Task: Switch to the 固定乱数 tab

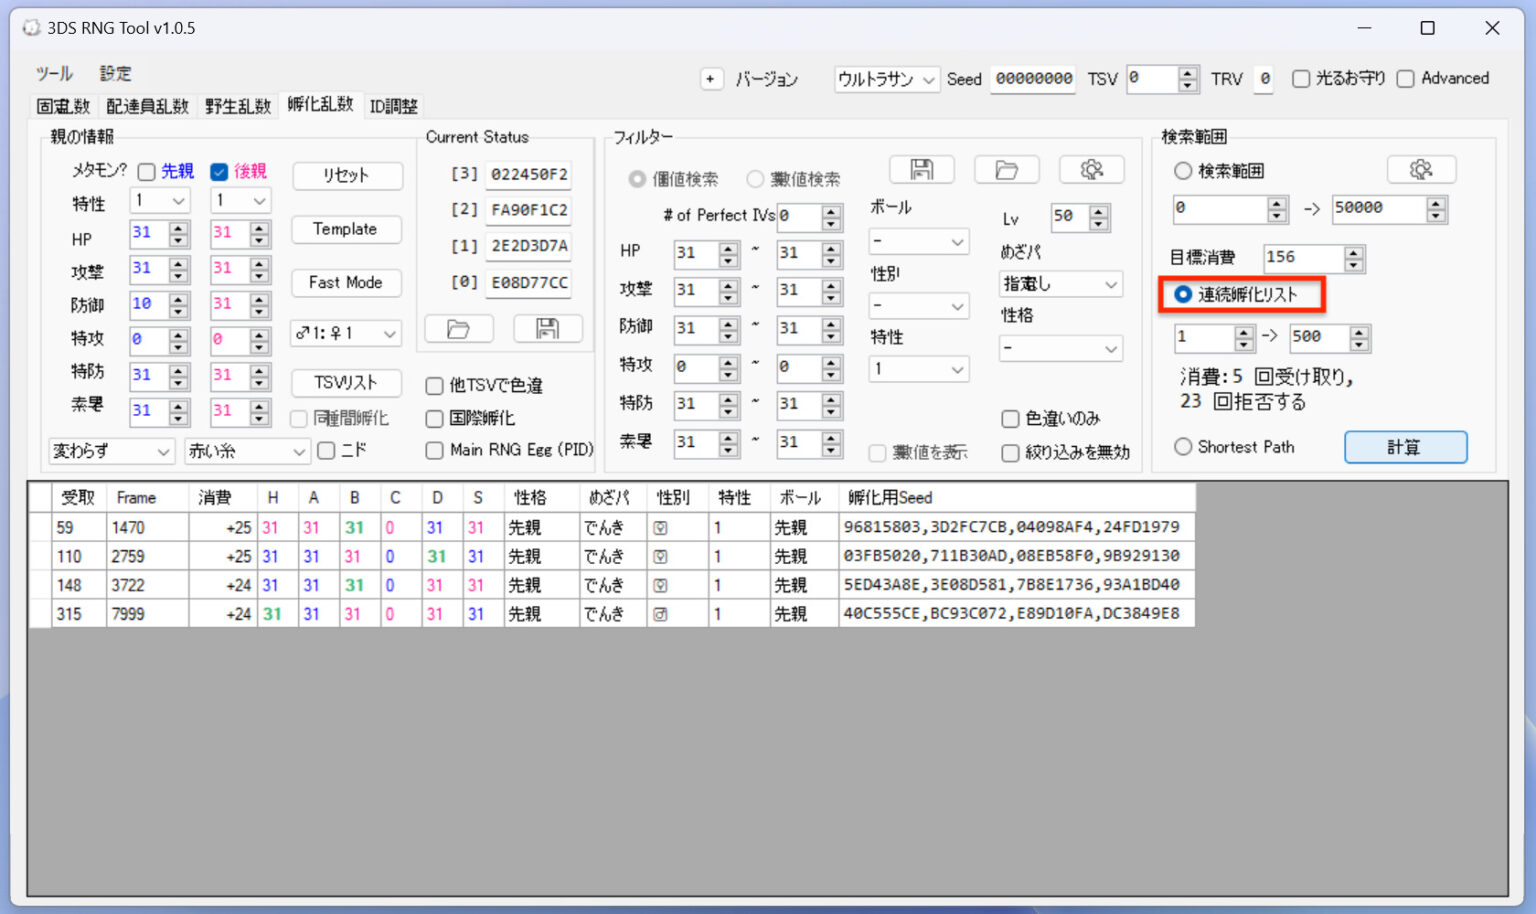Action: pos(63,106)
